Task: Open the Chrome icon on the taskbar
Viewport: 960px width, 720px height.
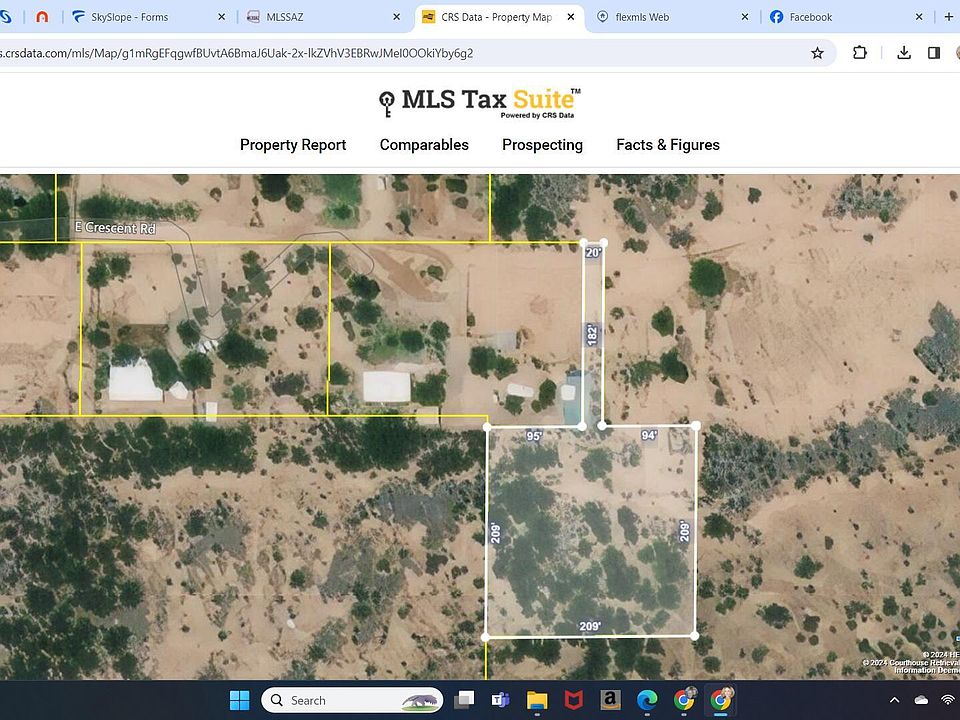Action: (x=684, y=700)
